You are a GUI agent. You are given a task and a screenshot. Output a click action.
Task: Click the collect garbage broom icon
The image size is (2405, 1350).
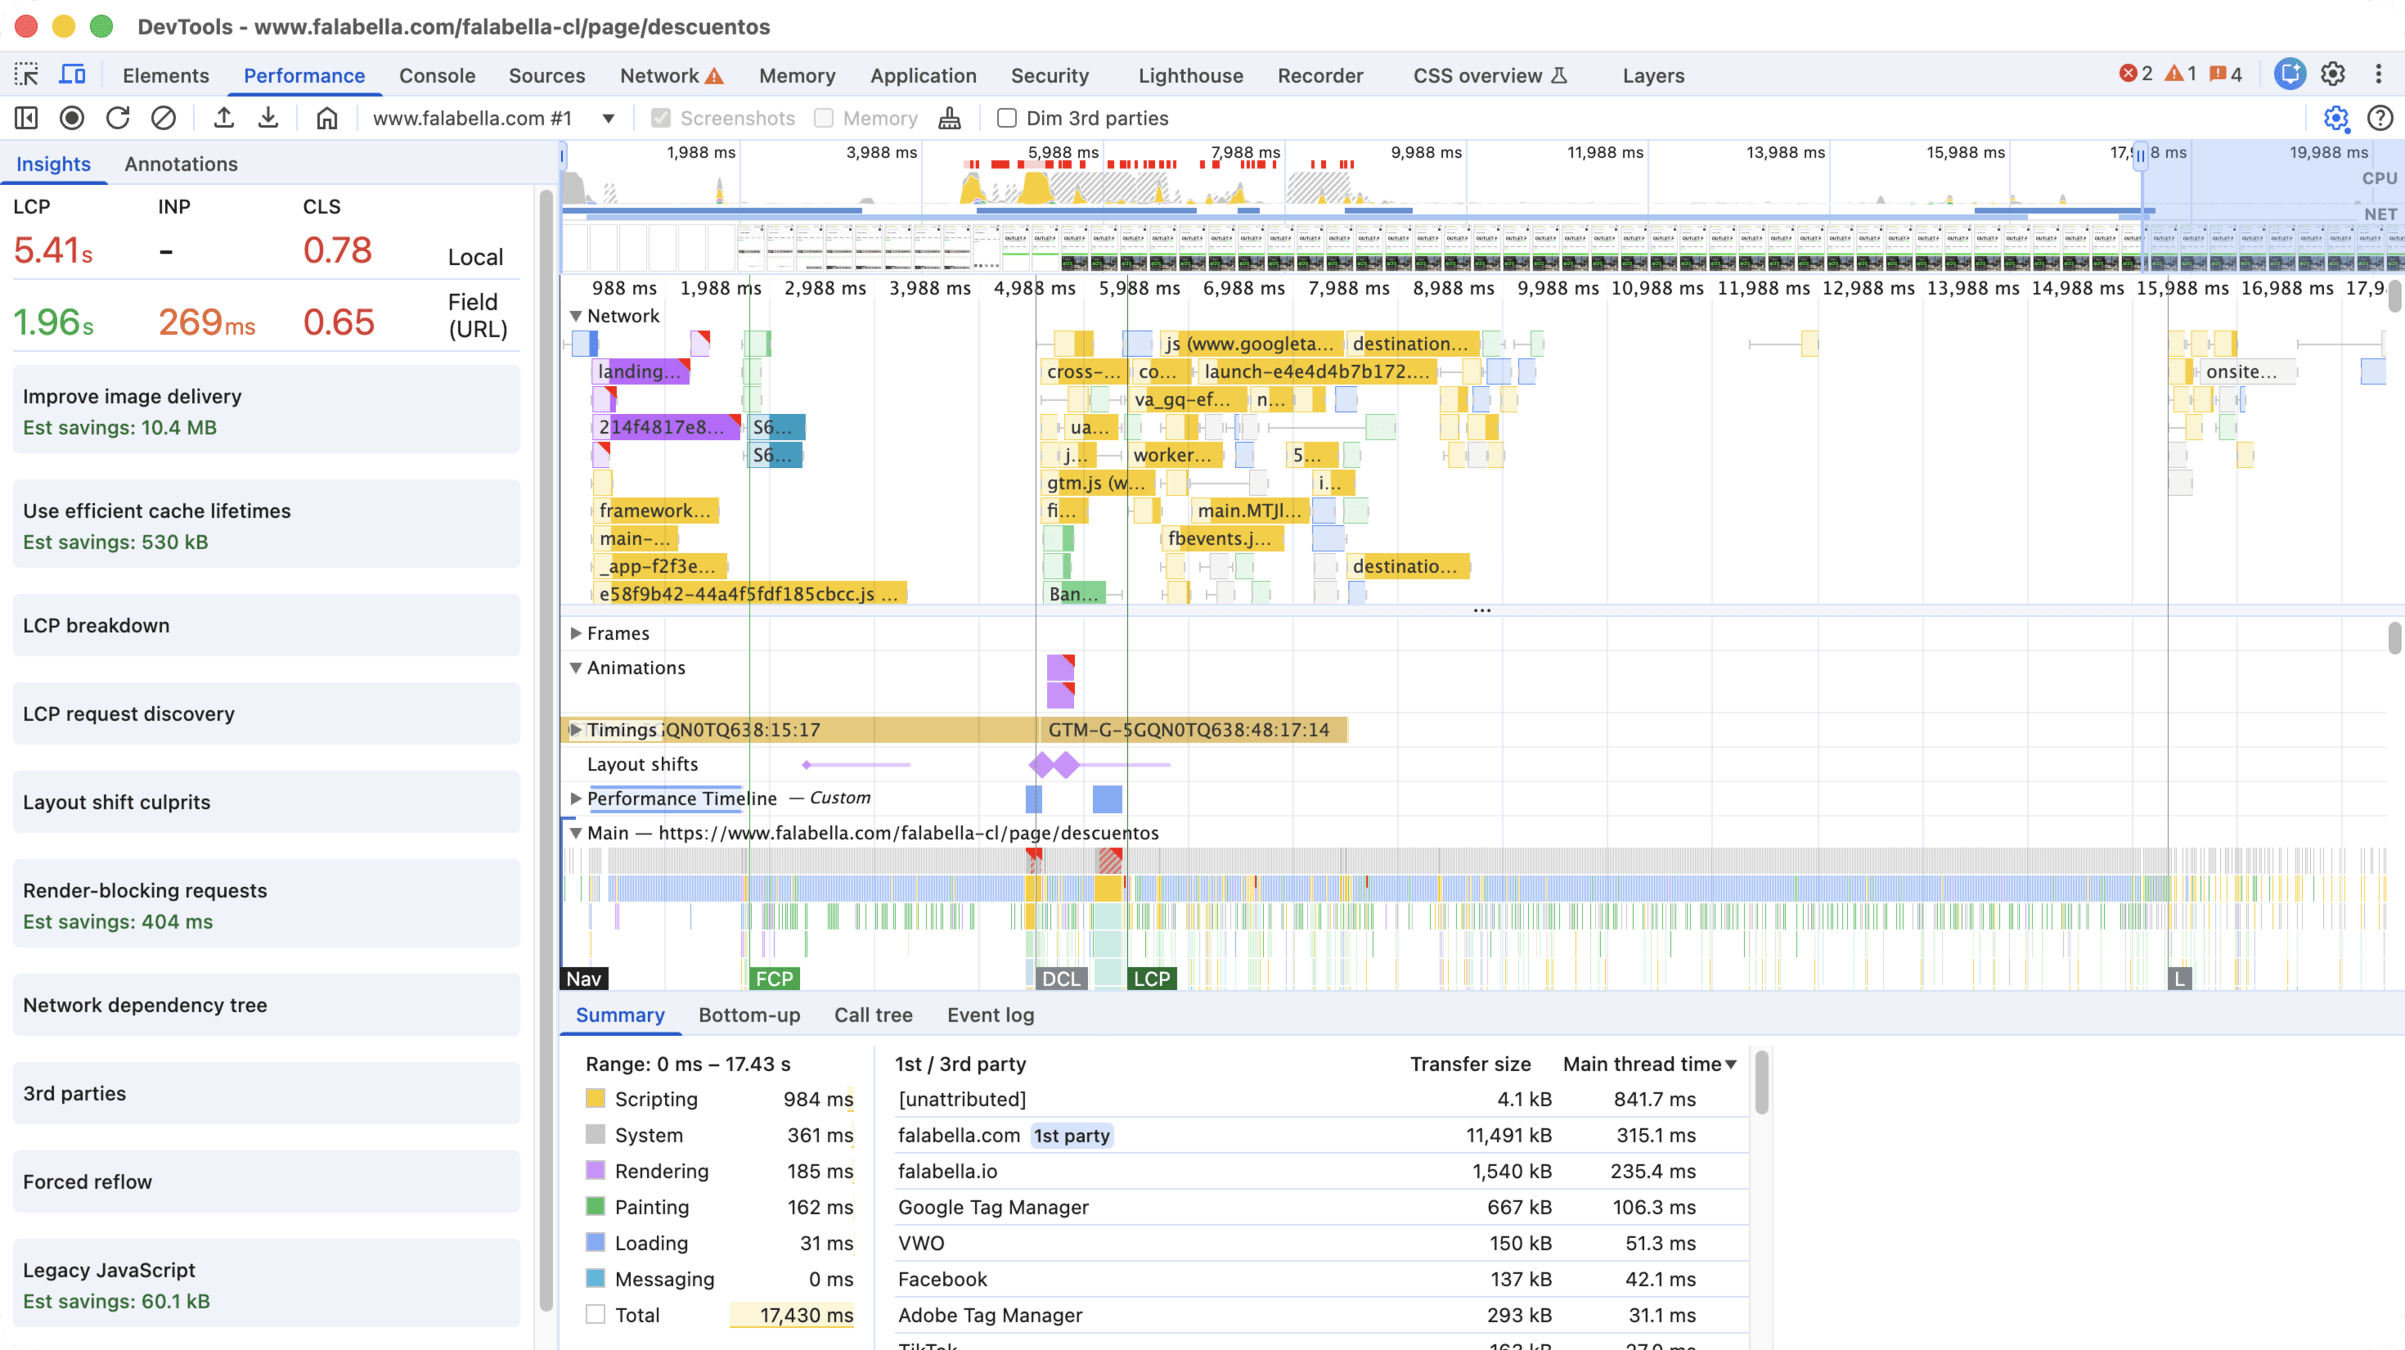pyautogui.click(x=950, y=118)
